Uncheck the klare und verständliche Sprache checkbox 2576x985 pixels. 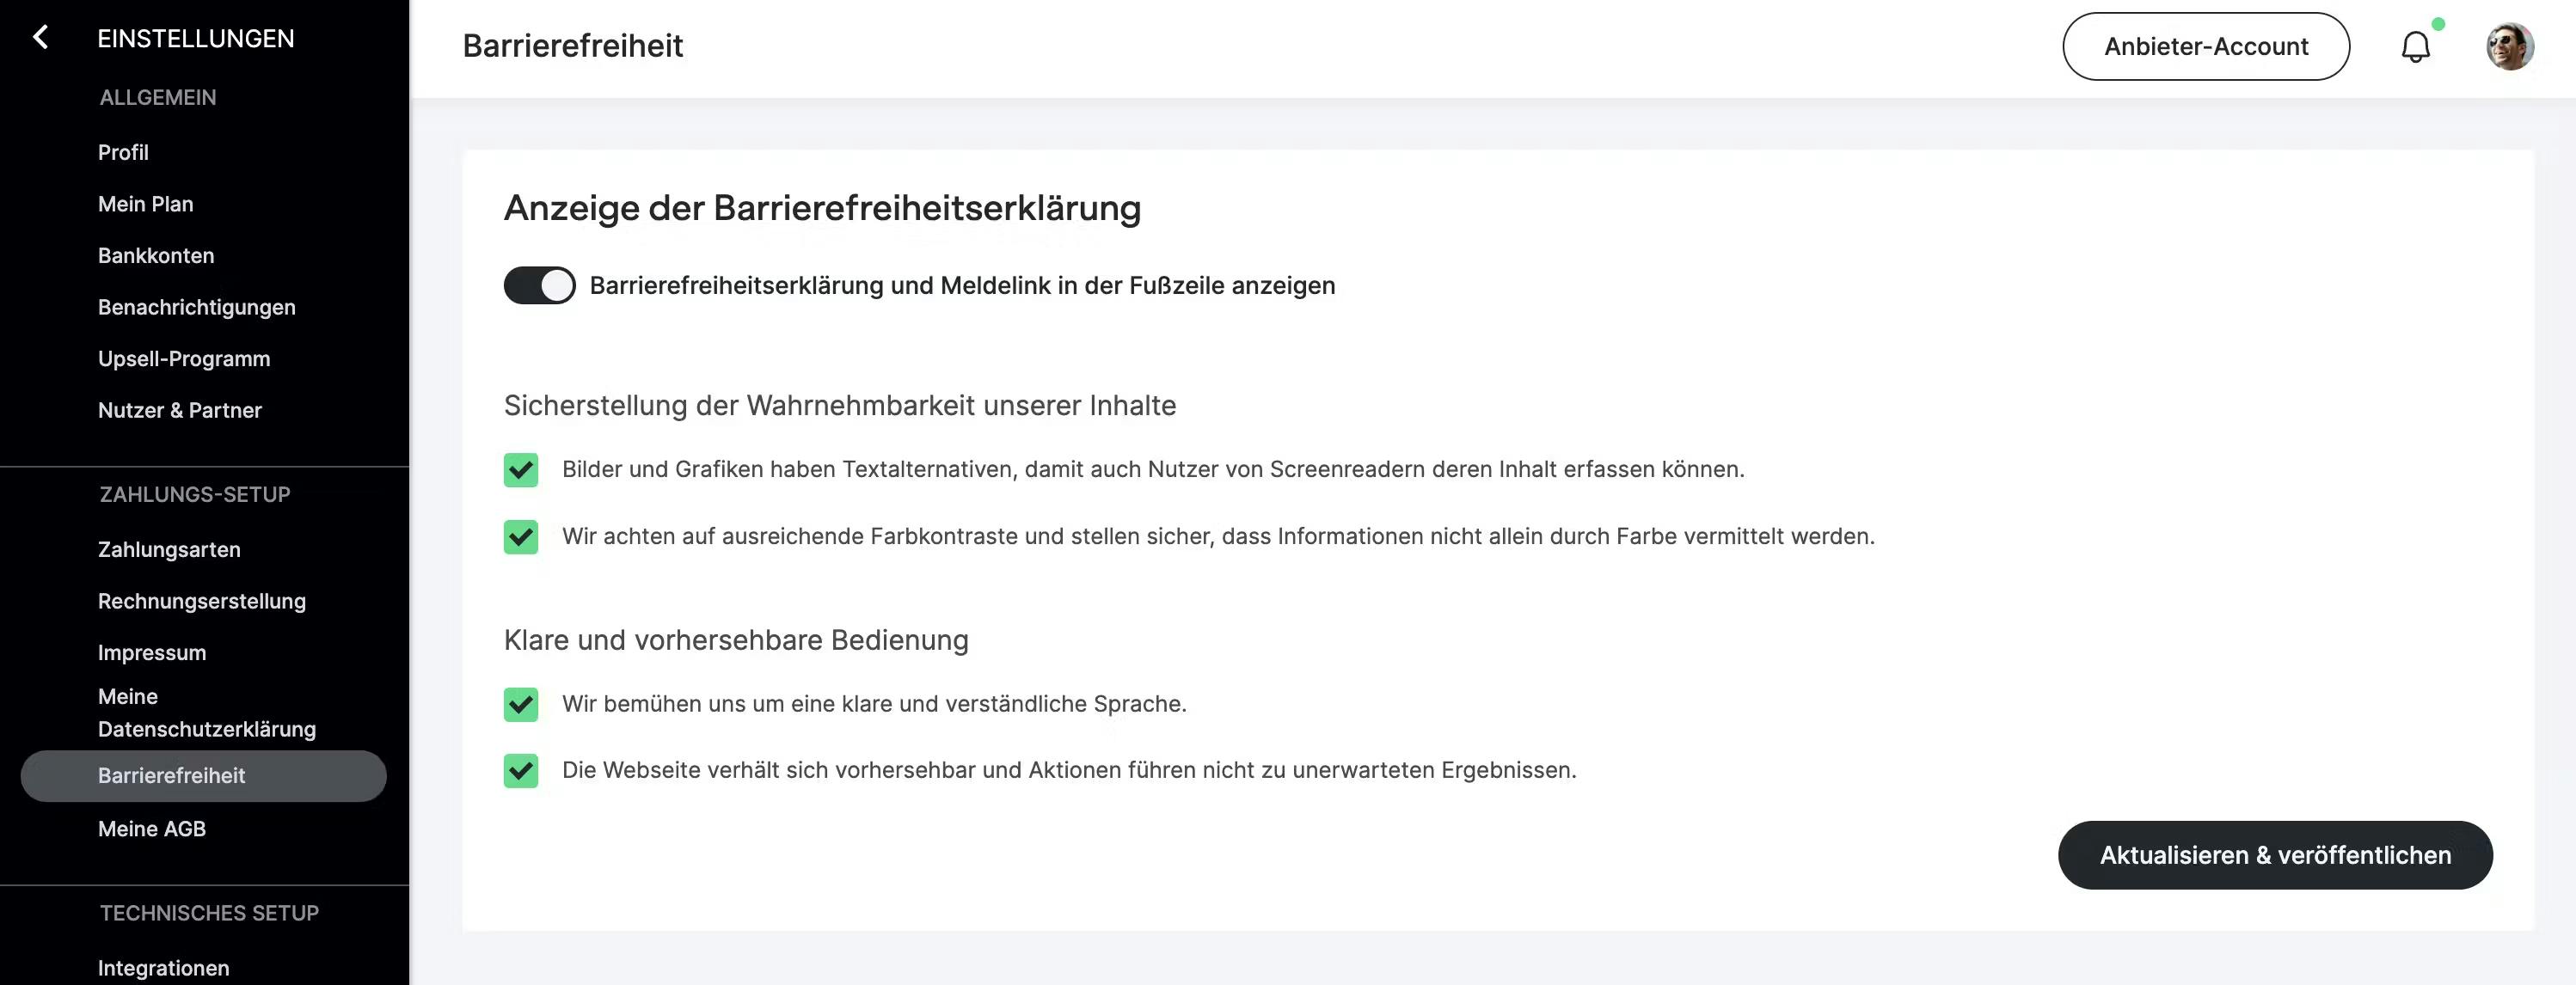point(521,704)
